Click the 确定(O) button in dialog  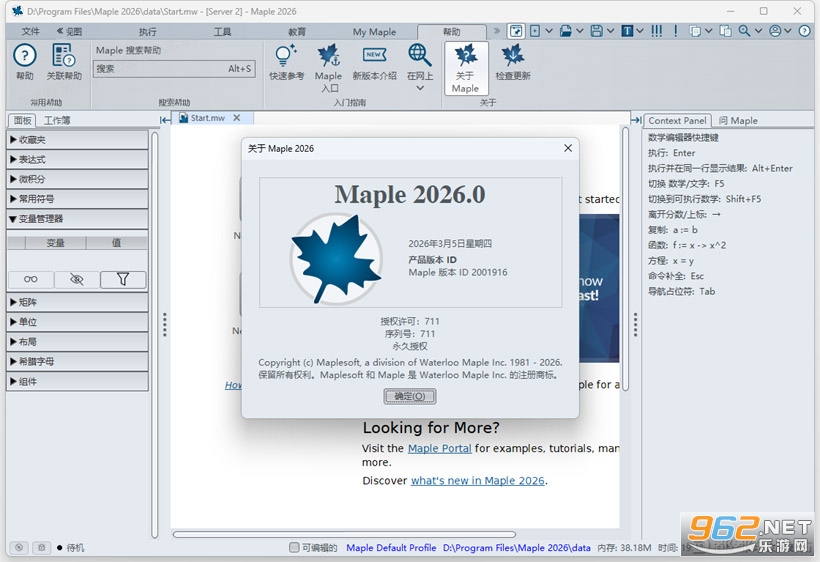point(410,396)
